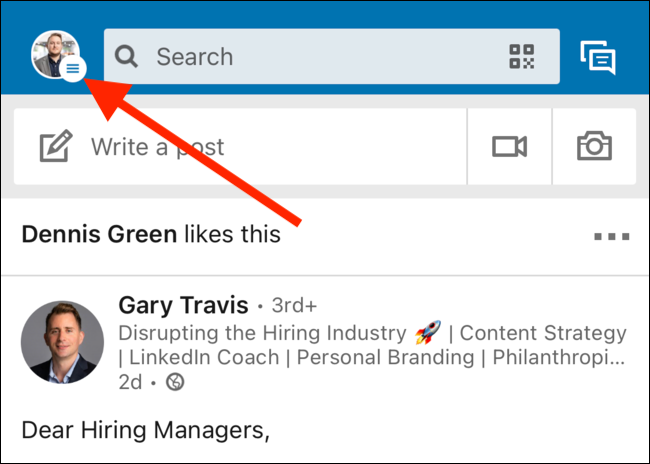
Task: Open the Dear Hiring Managers post text
Action: pyautogui.click(x=146, y=431)
